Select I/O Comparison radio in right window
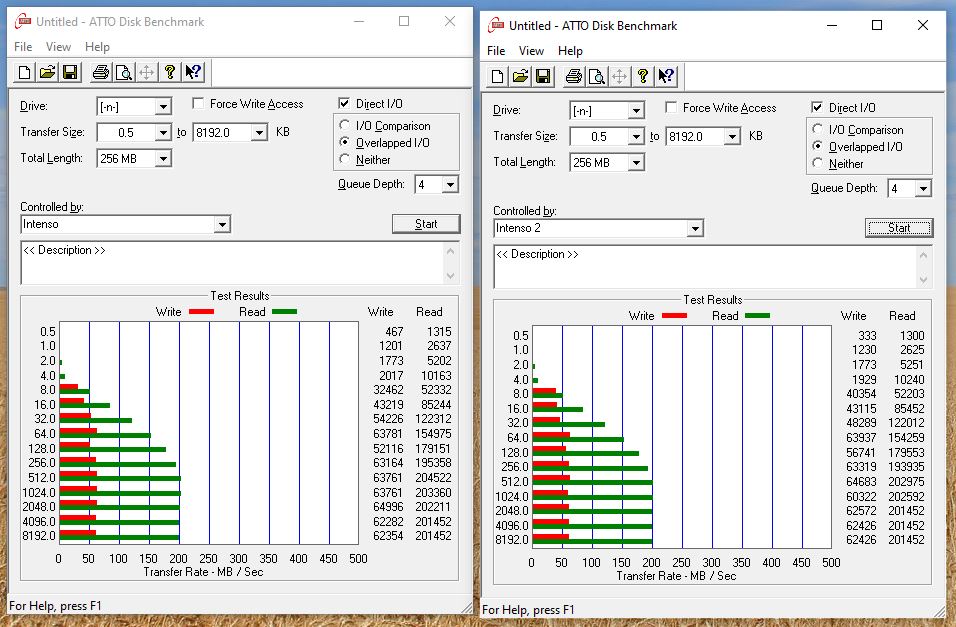Screen dimensions: 956x627 pos(818,129)
